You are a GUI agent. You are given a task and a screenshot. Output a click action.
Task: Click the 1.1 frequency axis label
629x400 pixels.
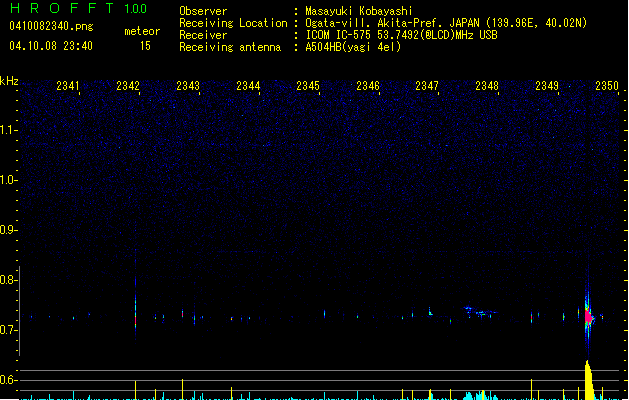pos(7,130)
